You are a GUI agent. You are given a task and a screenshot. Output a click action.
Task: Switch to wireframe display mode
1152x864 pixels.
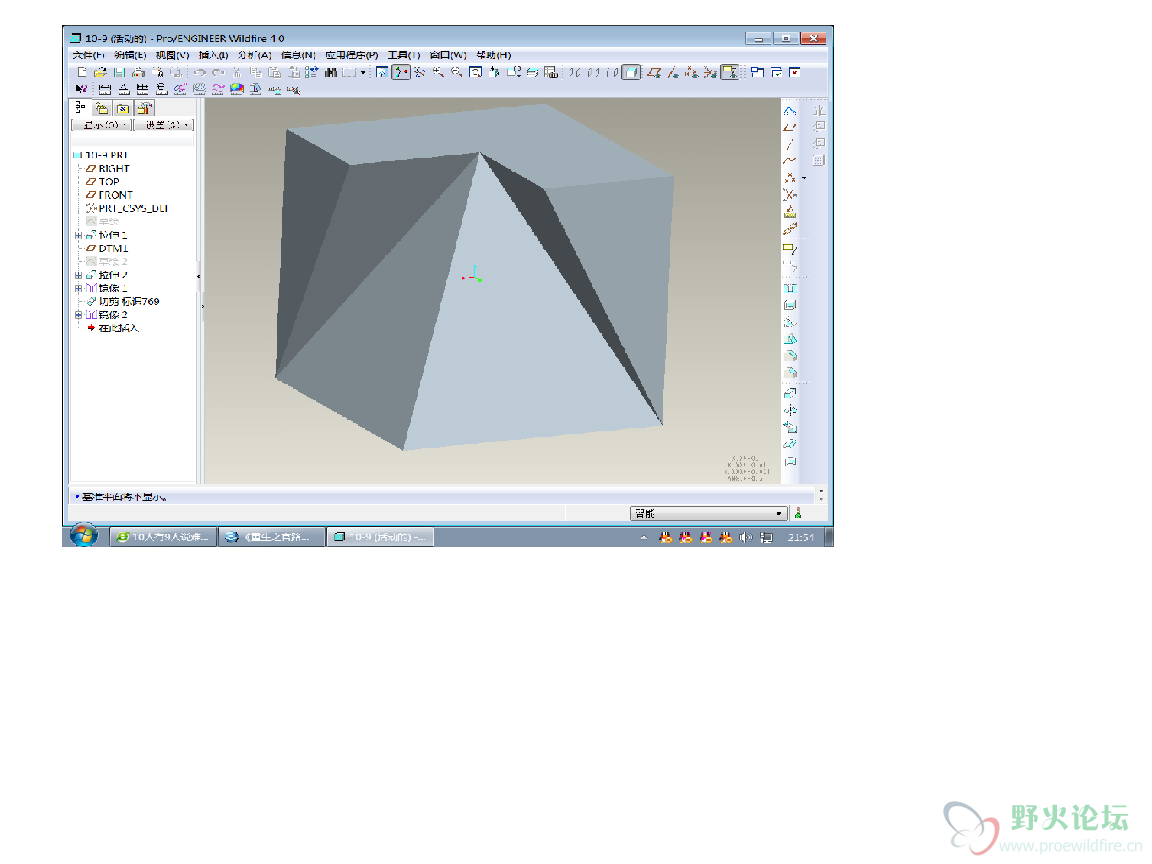tap(575, 72)
